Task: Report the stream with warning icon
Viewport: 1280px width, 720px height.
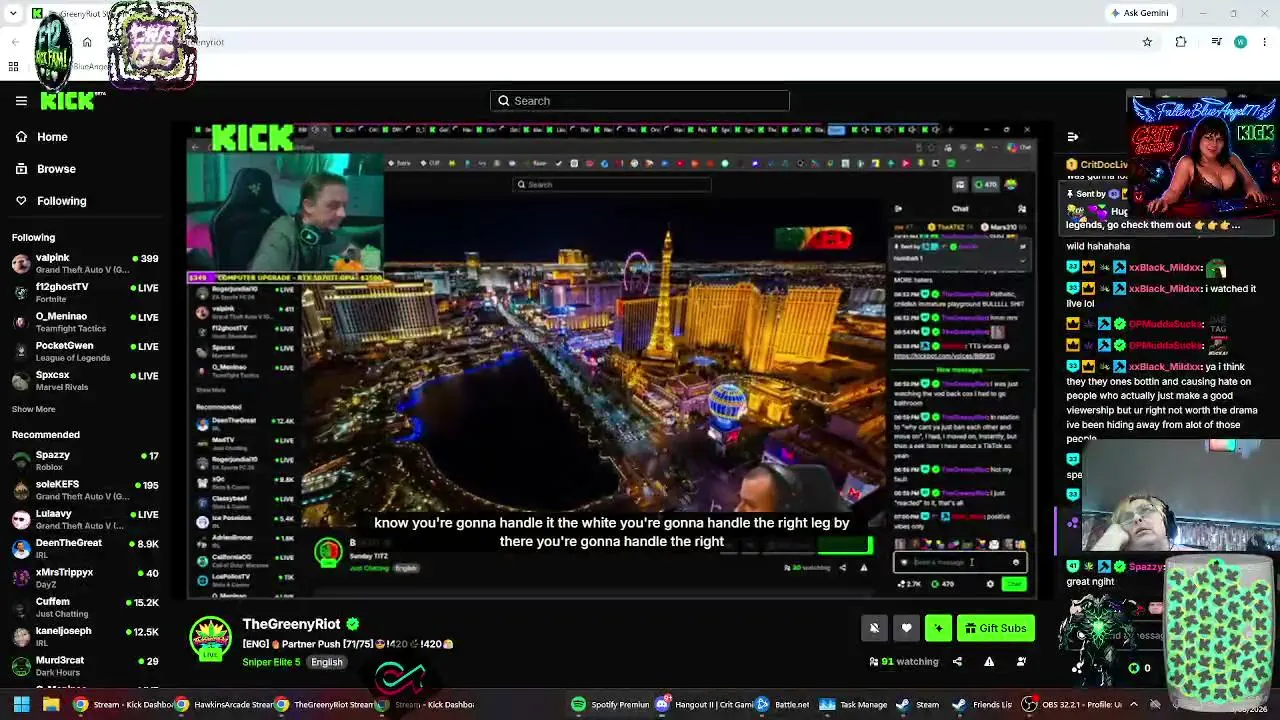Action: coord(989,661)
